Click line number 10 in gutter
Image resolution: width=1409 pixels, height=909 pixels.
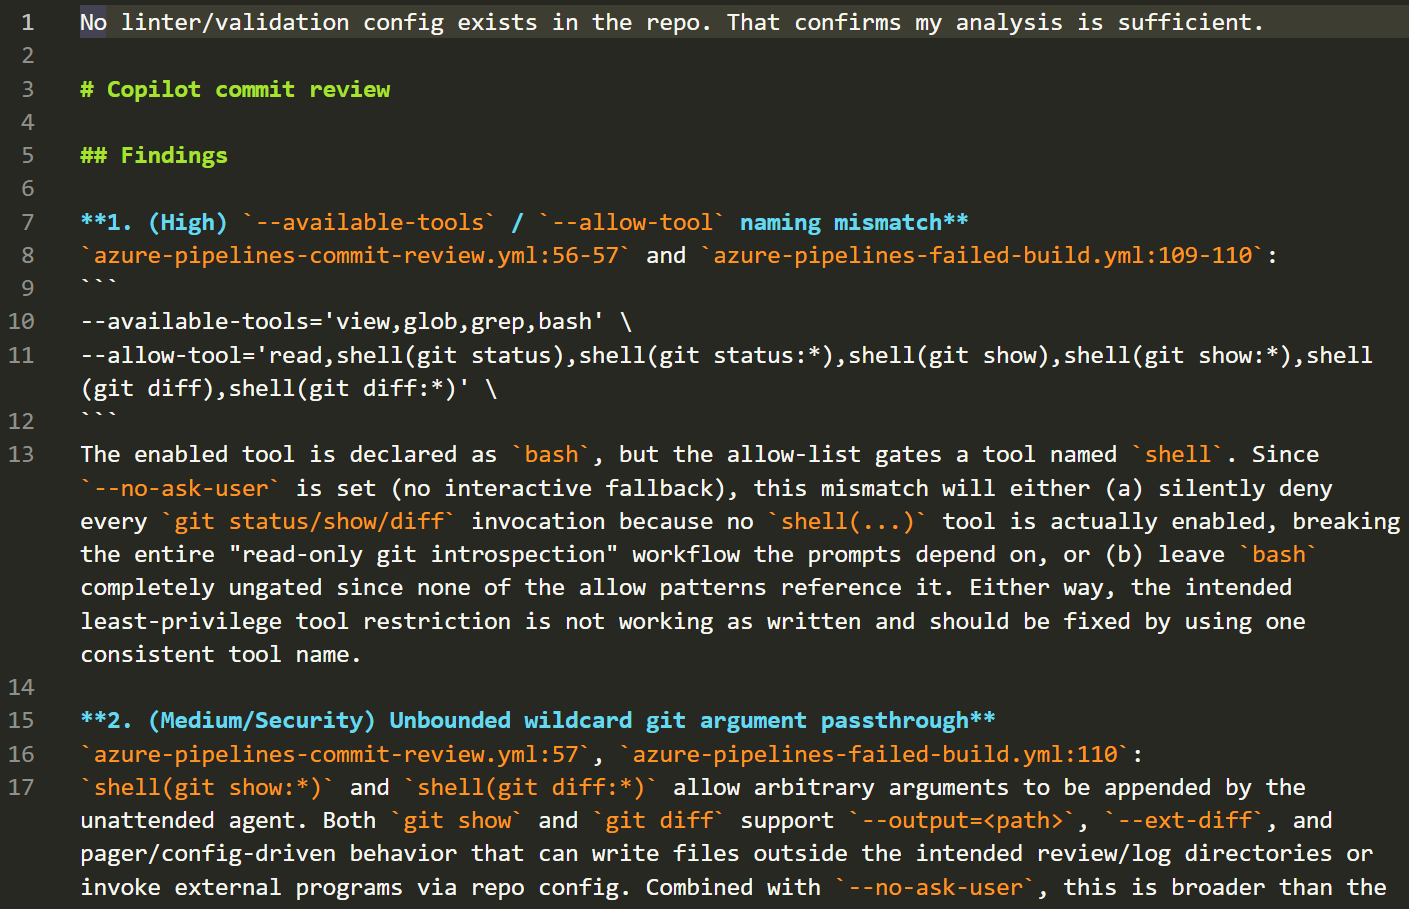pos(21,321)
